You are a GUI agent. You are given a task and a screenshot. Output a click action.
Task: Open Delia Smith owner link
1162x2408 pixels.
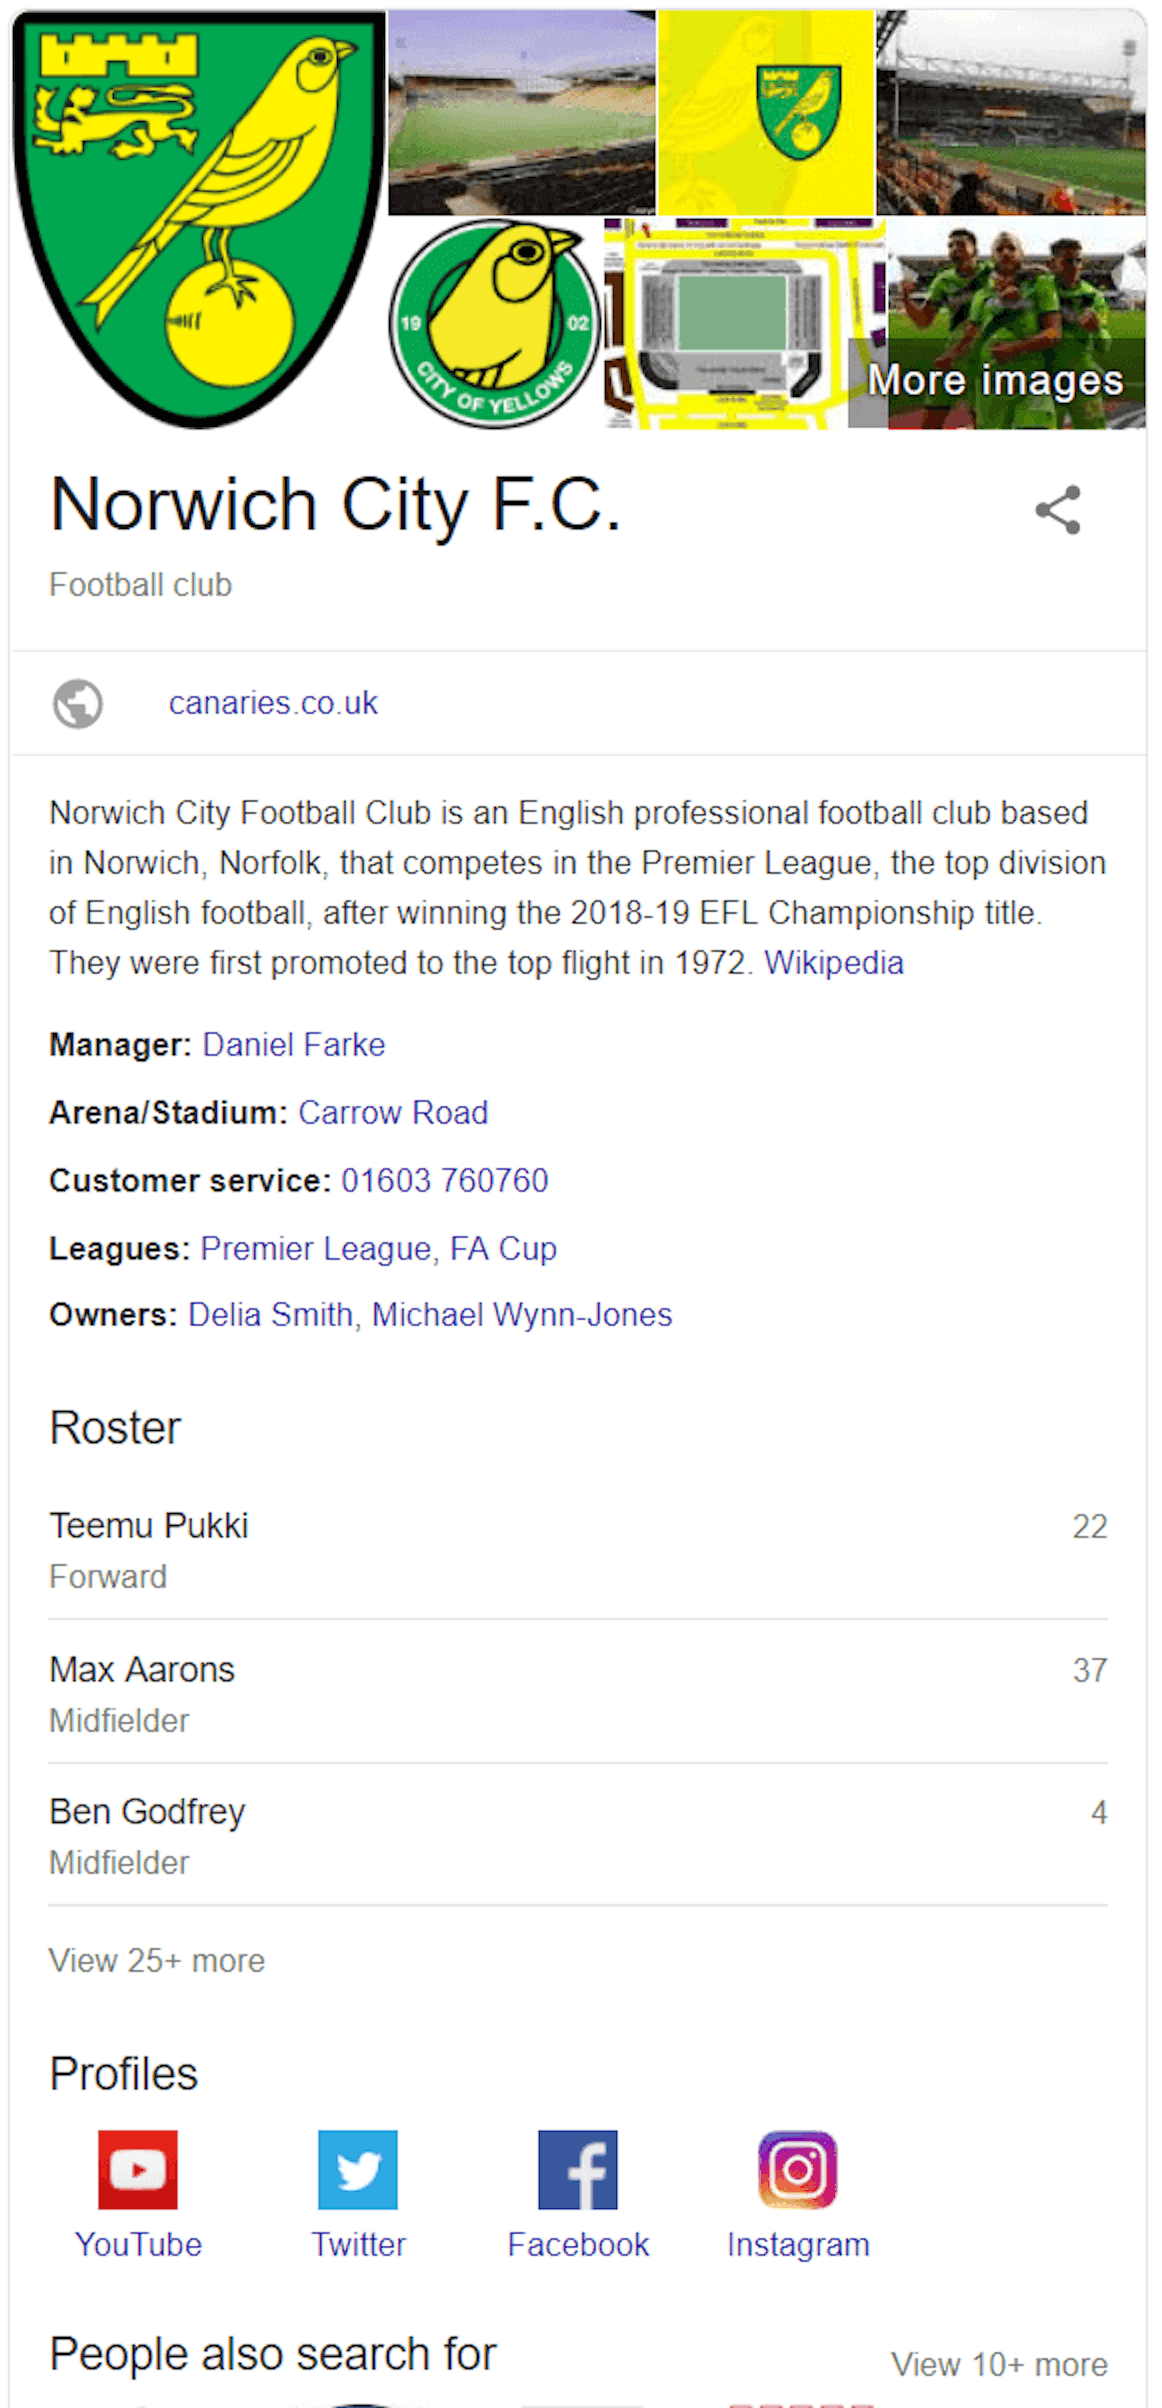[x=270, y=1314]
